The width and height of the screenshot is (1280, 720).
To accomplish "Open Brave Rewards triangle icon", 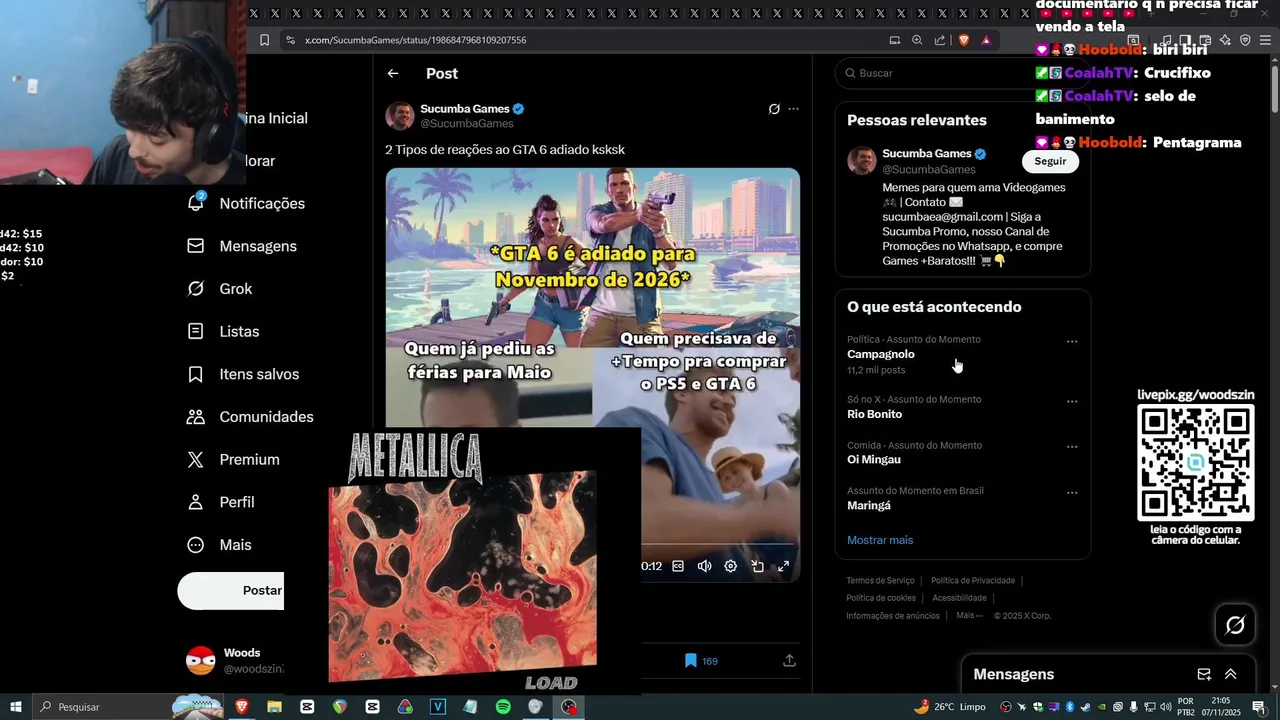I will [x=986, y=40].
